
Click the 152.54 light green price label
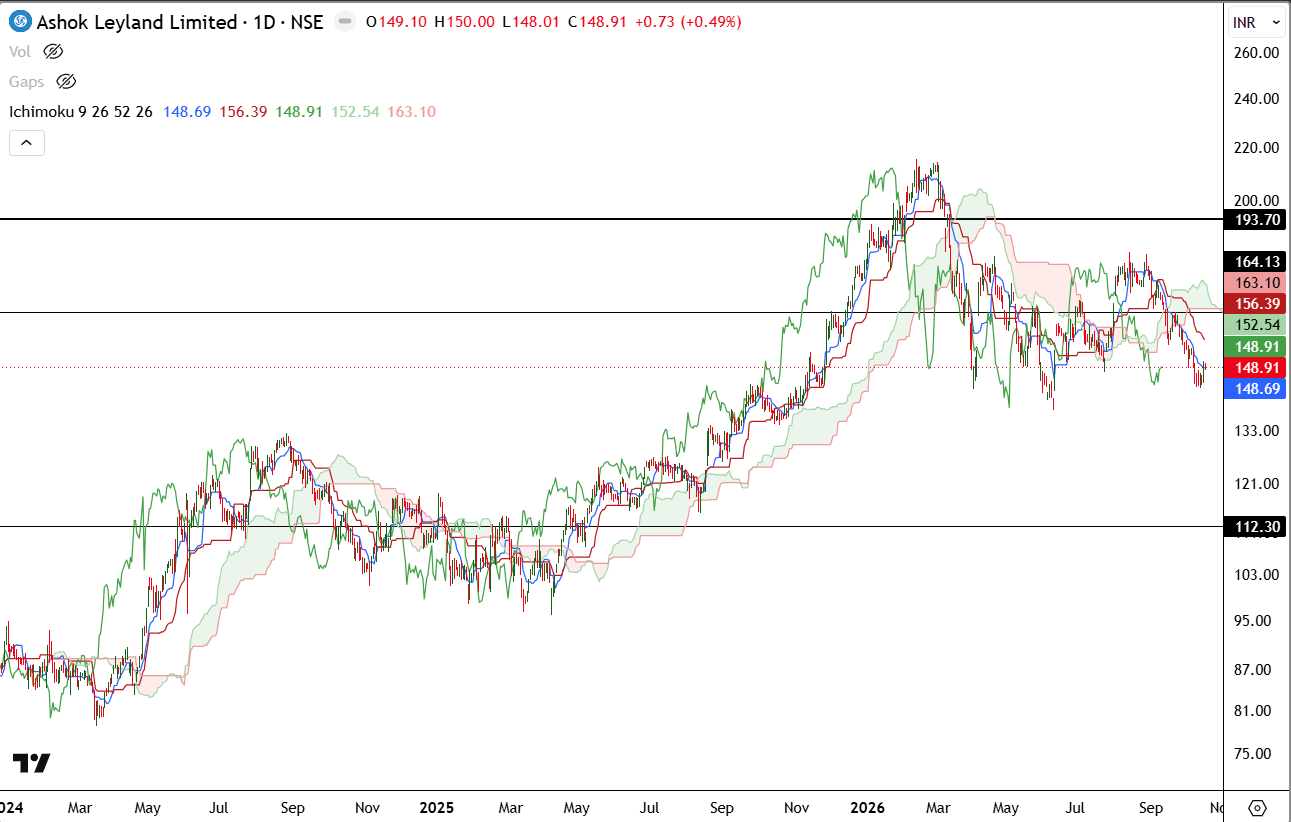(x=1257, y=325)
